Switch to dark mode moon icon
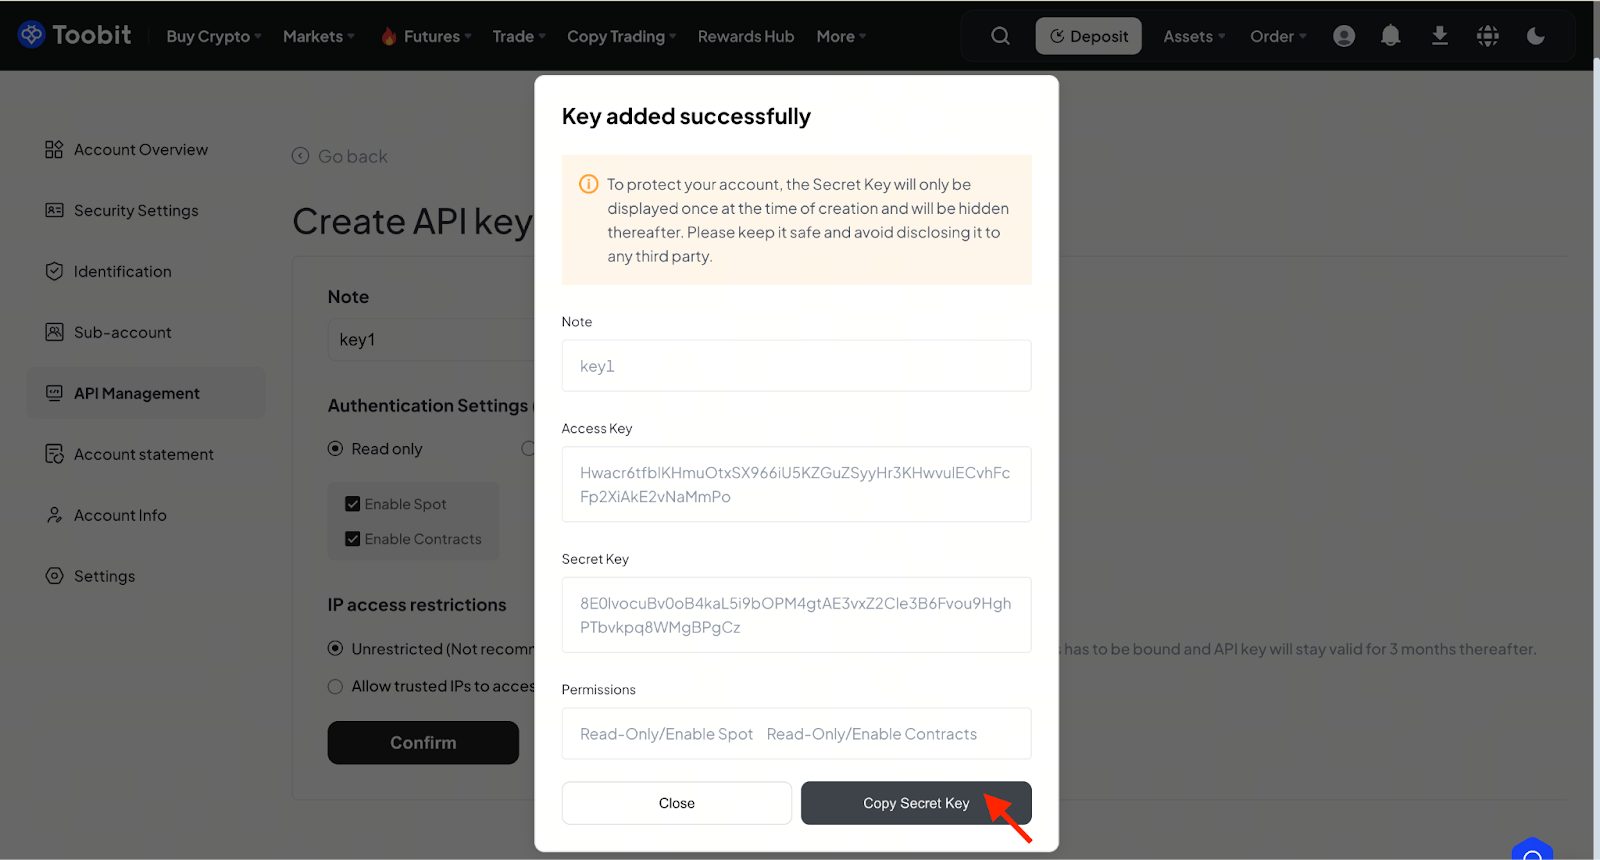 click(x=1536, y=36)
